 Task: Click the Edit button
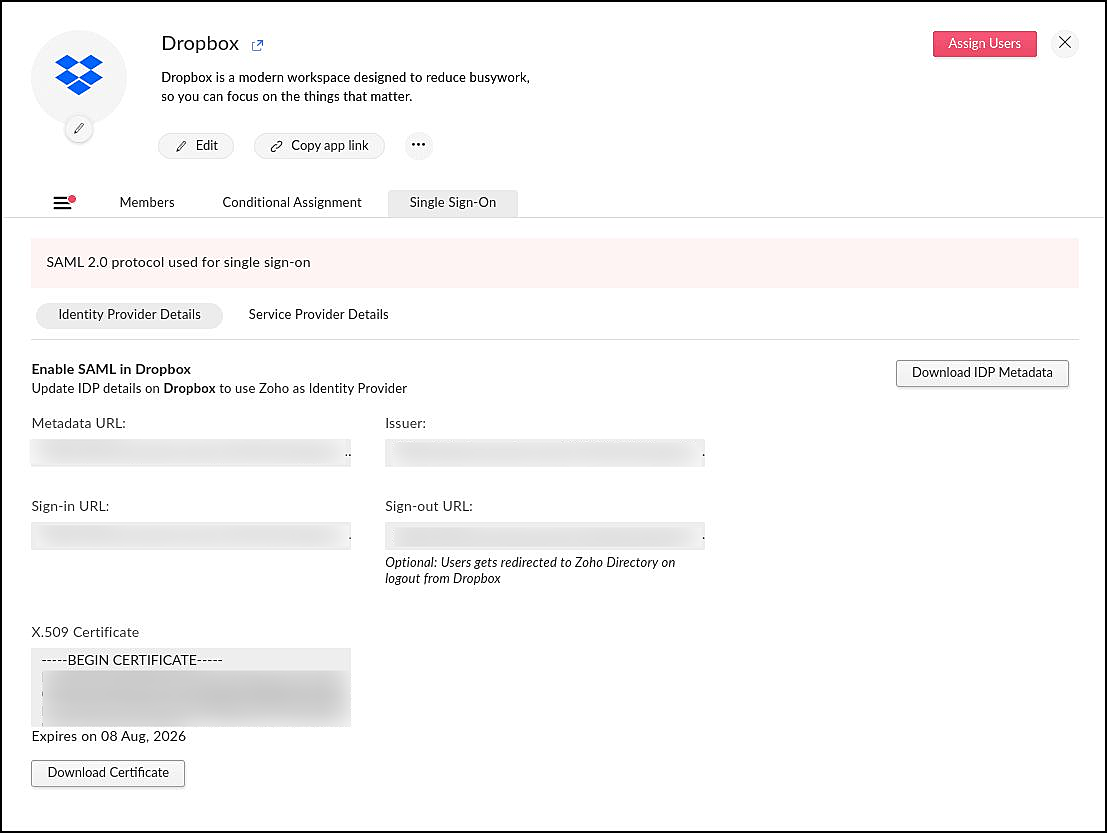pyautogui.click(x=196, y=145)
